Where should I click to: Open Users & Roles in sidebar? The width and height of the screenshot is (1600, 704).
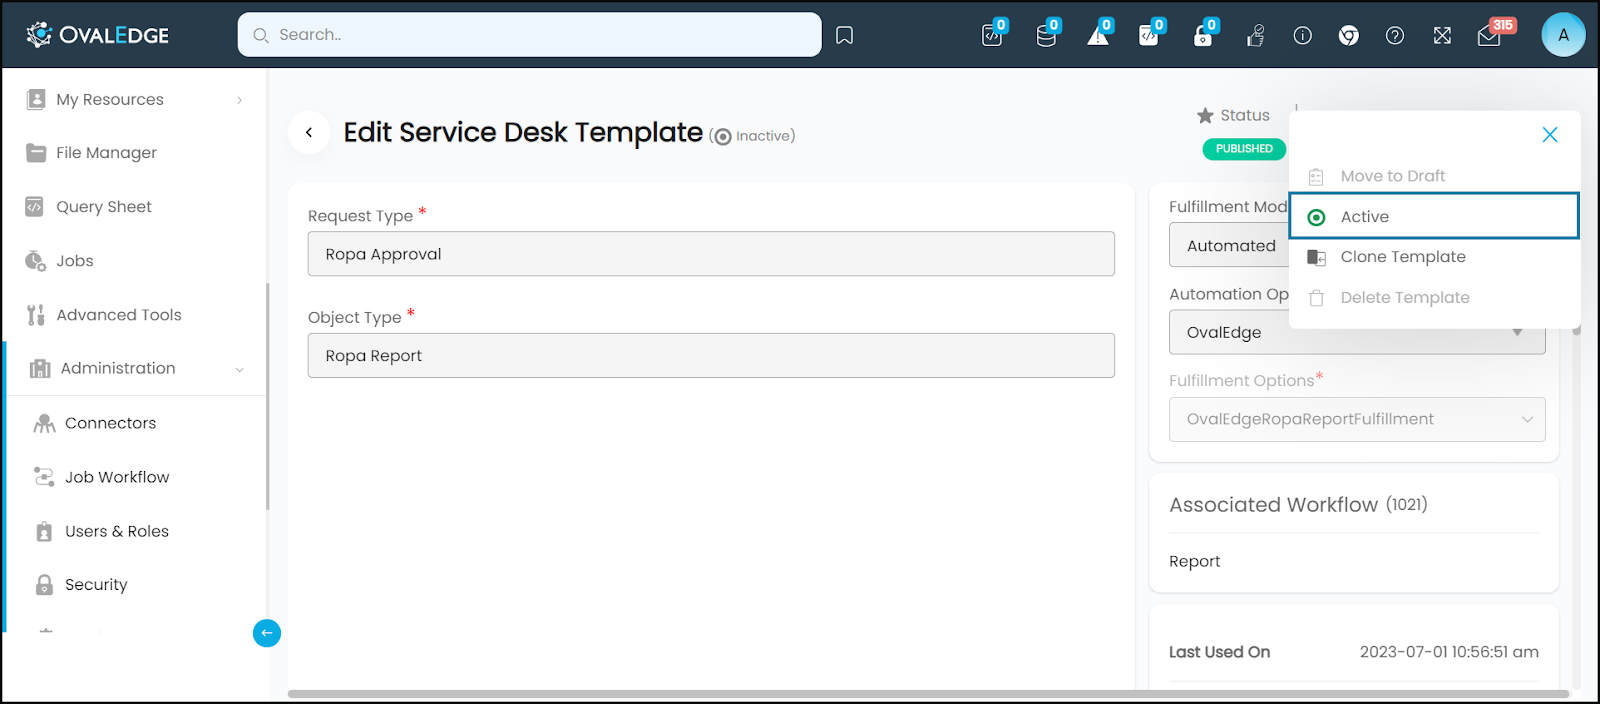pyautogui.click(x=117, y=531)
